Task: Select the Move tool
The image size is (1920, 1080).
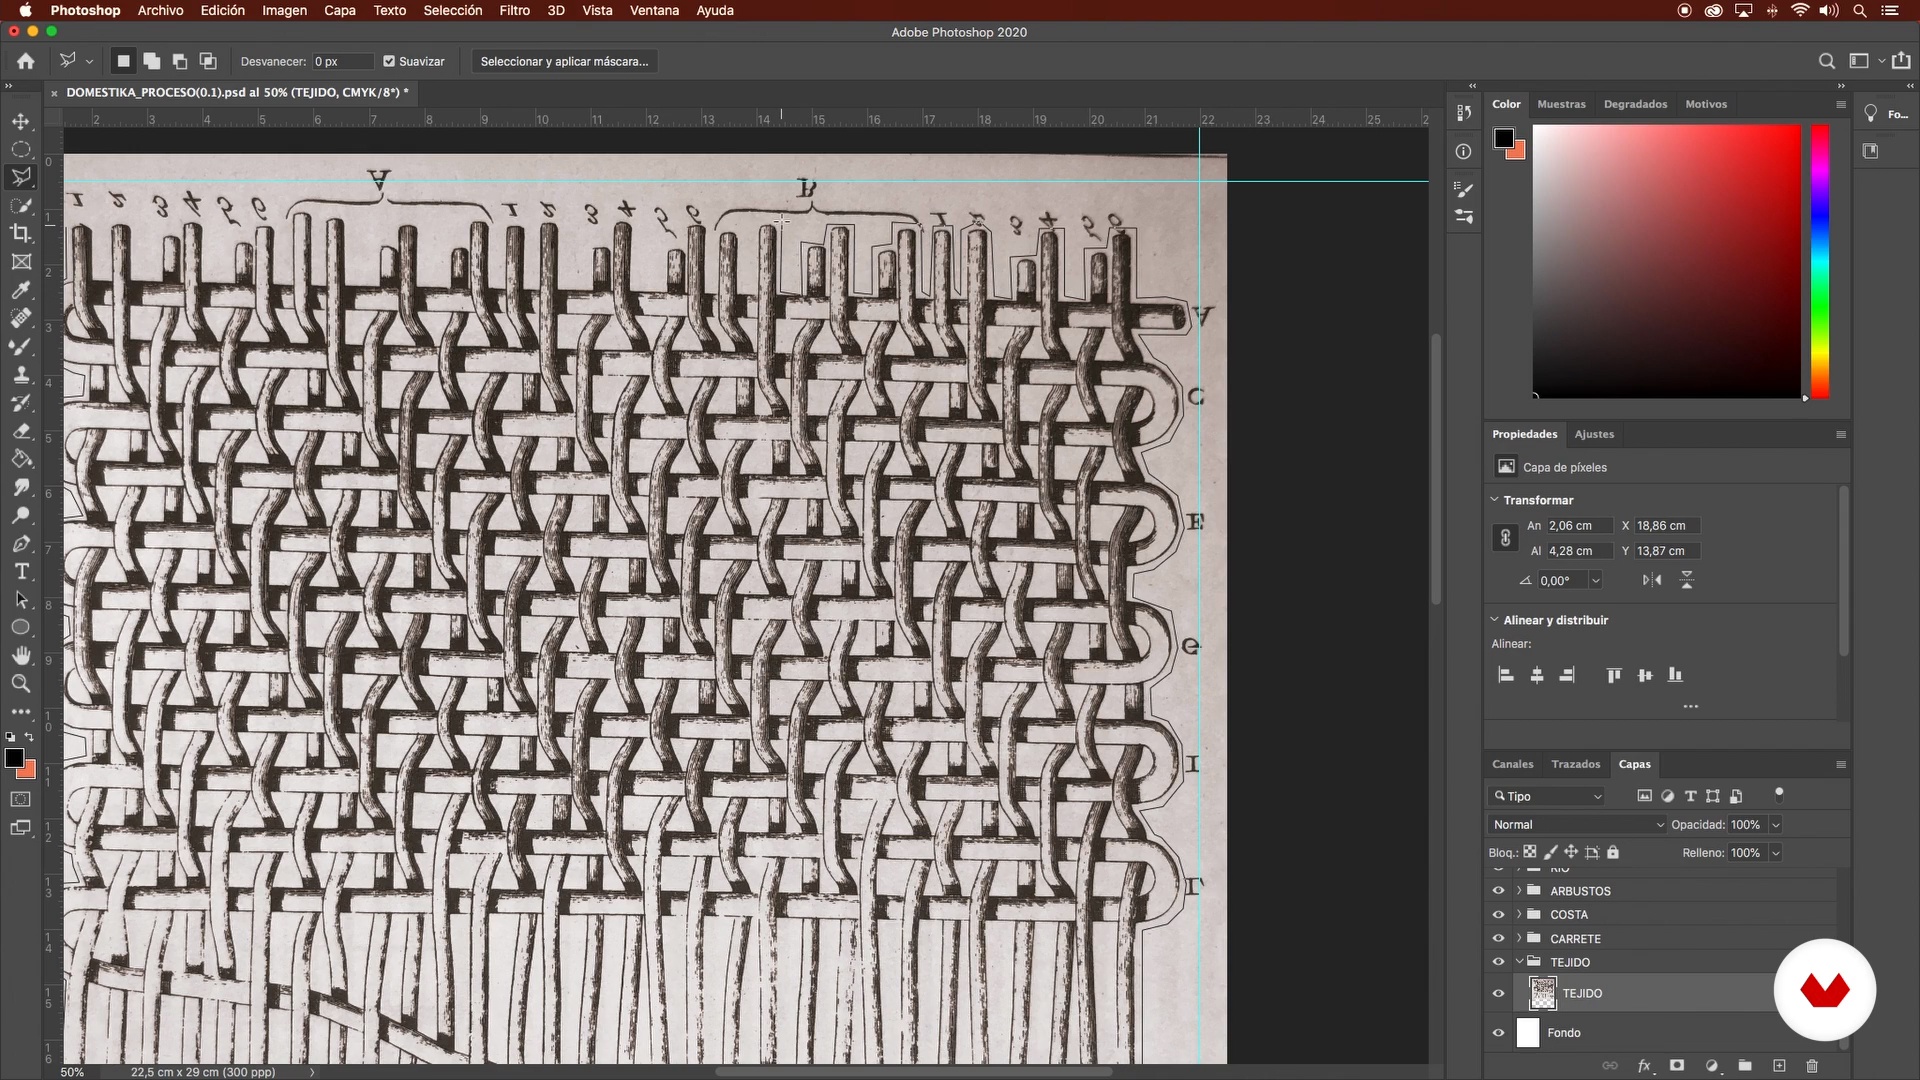Action: click(21, 121)
